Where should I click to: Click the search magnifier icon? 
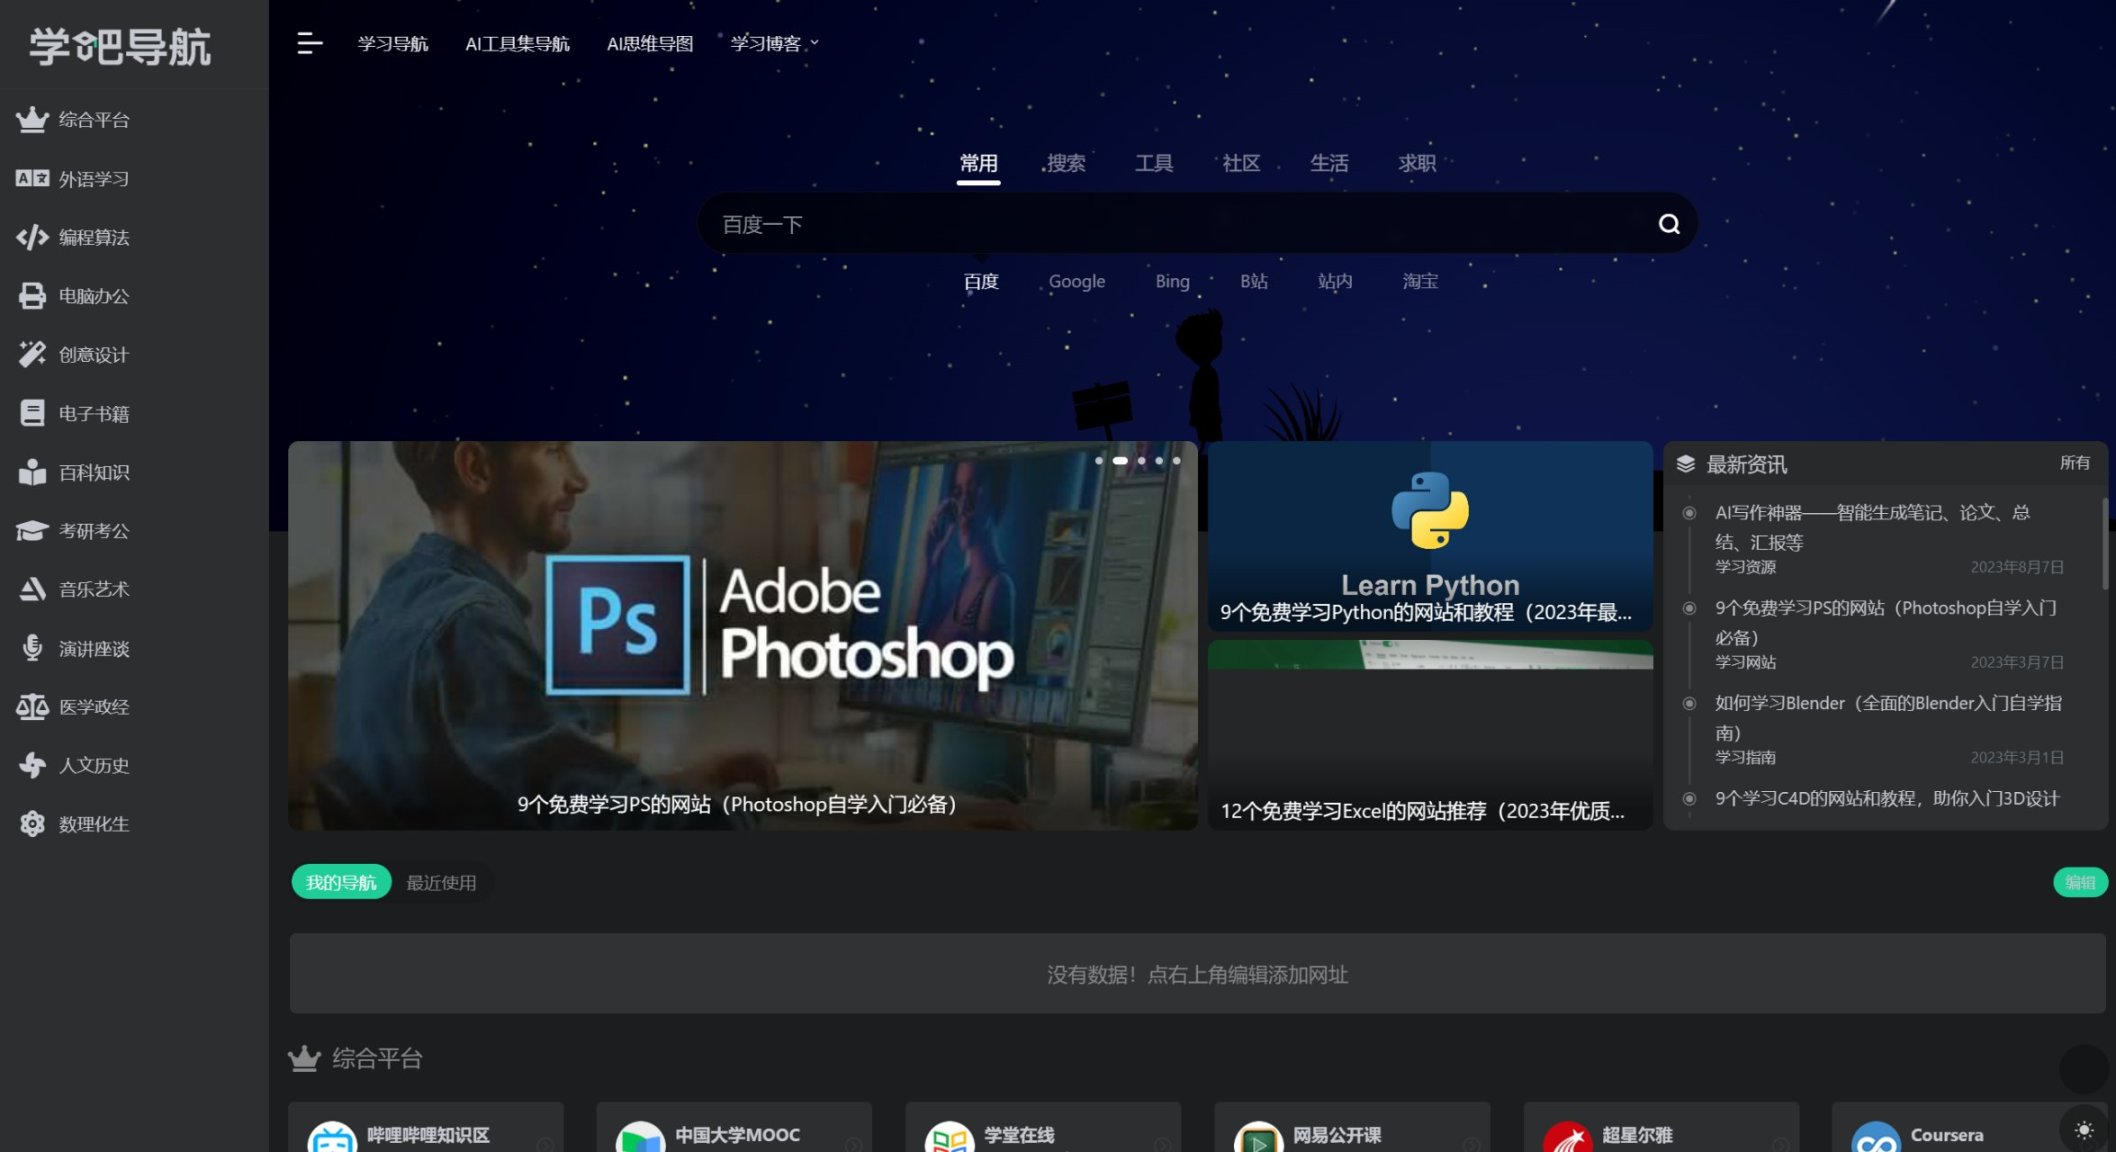tap(1669, 224)
